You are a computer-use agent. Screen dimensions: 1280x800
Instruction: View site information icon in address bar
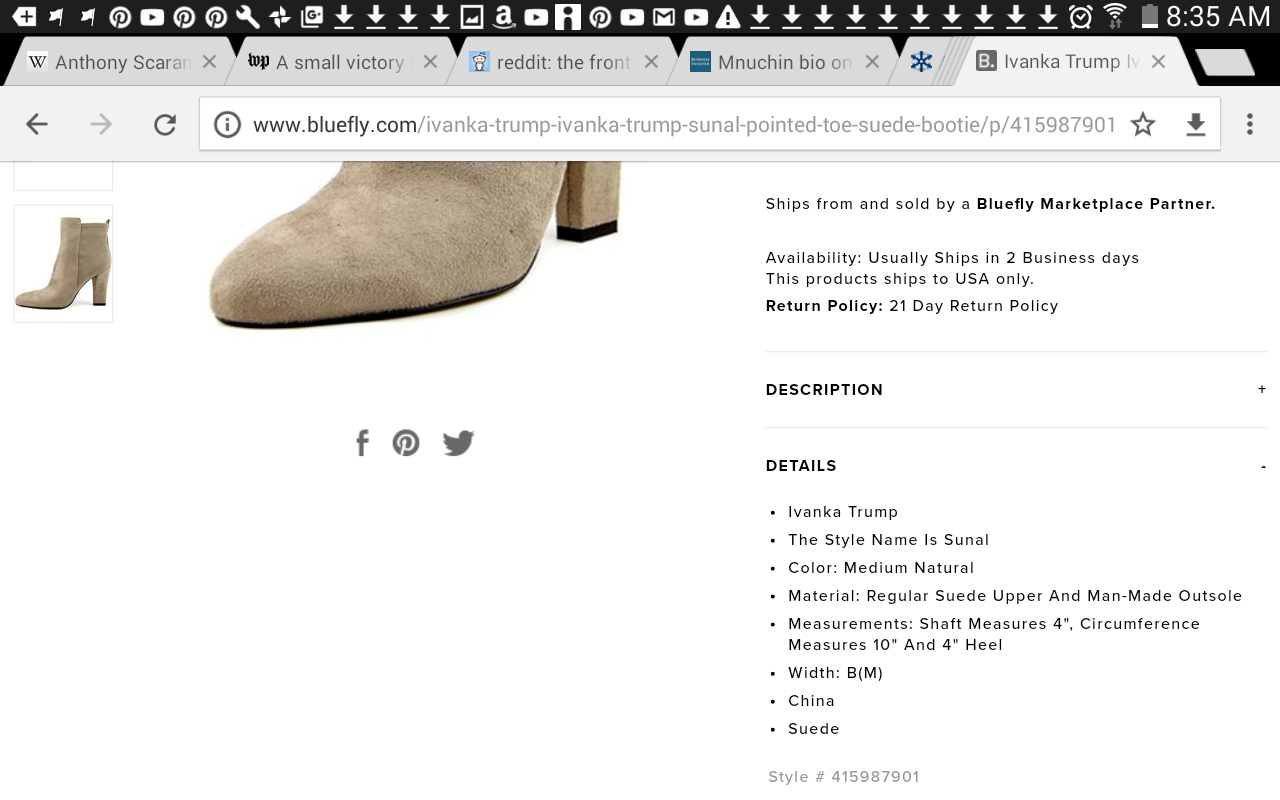[228, 124]
